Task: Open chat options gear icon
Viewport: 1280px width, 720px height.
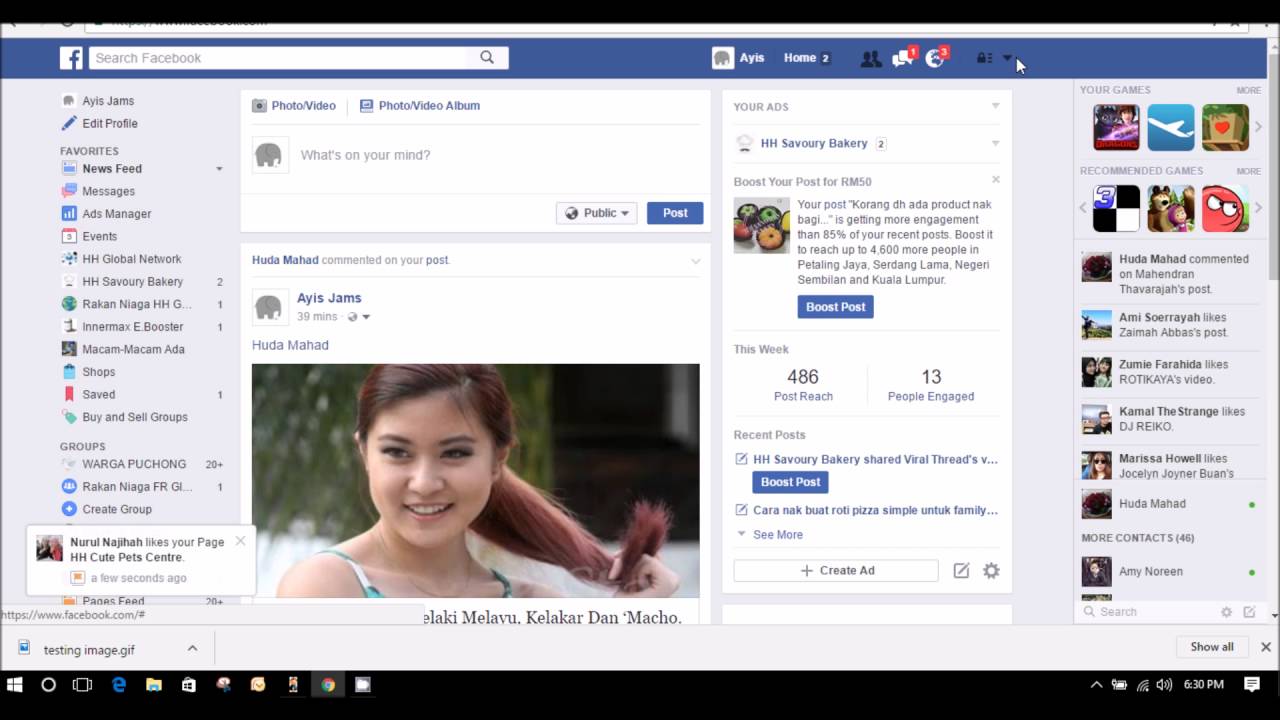Action: [x=1226, y=612]
